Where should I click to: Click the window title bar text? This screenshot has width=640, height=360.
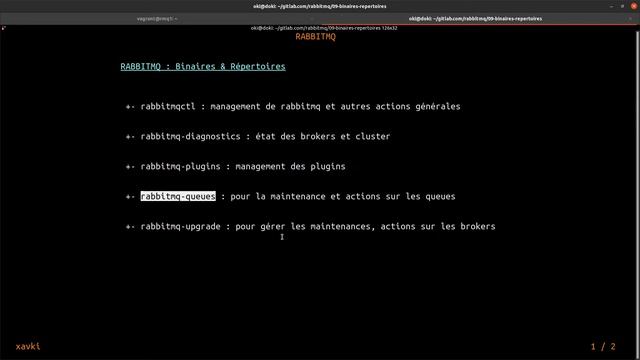tap(320, 6)
